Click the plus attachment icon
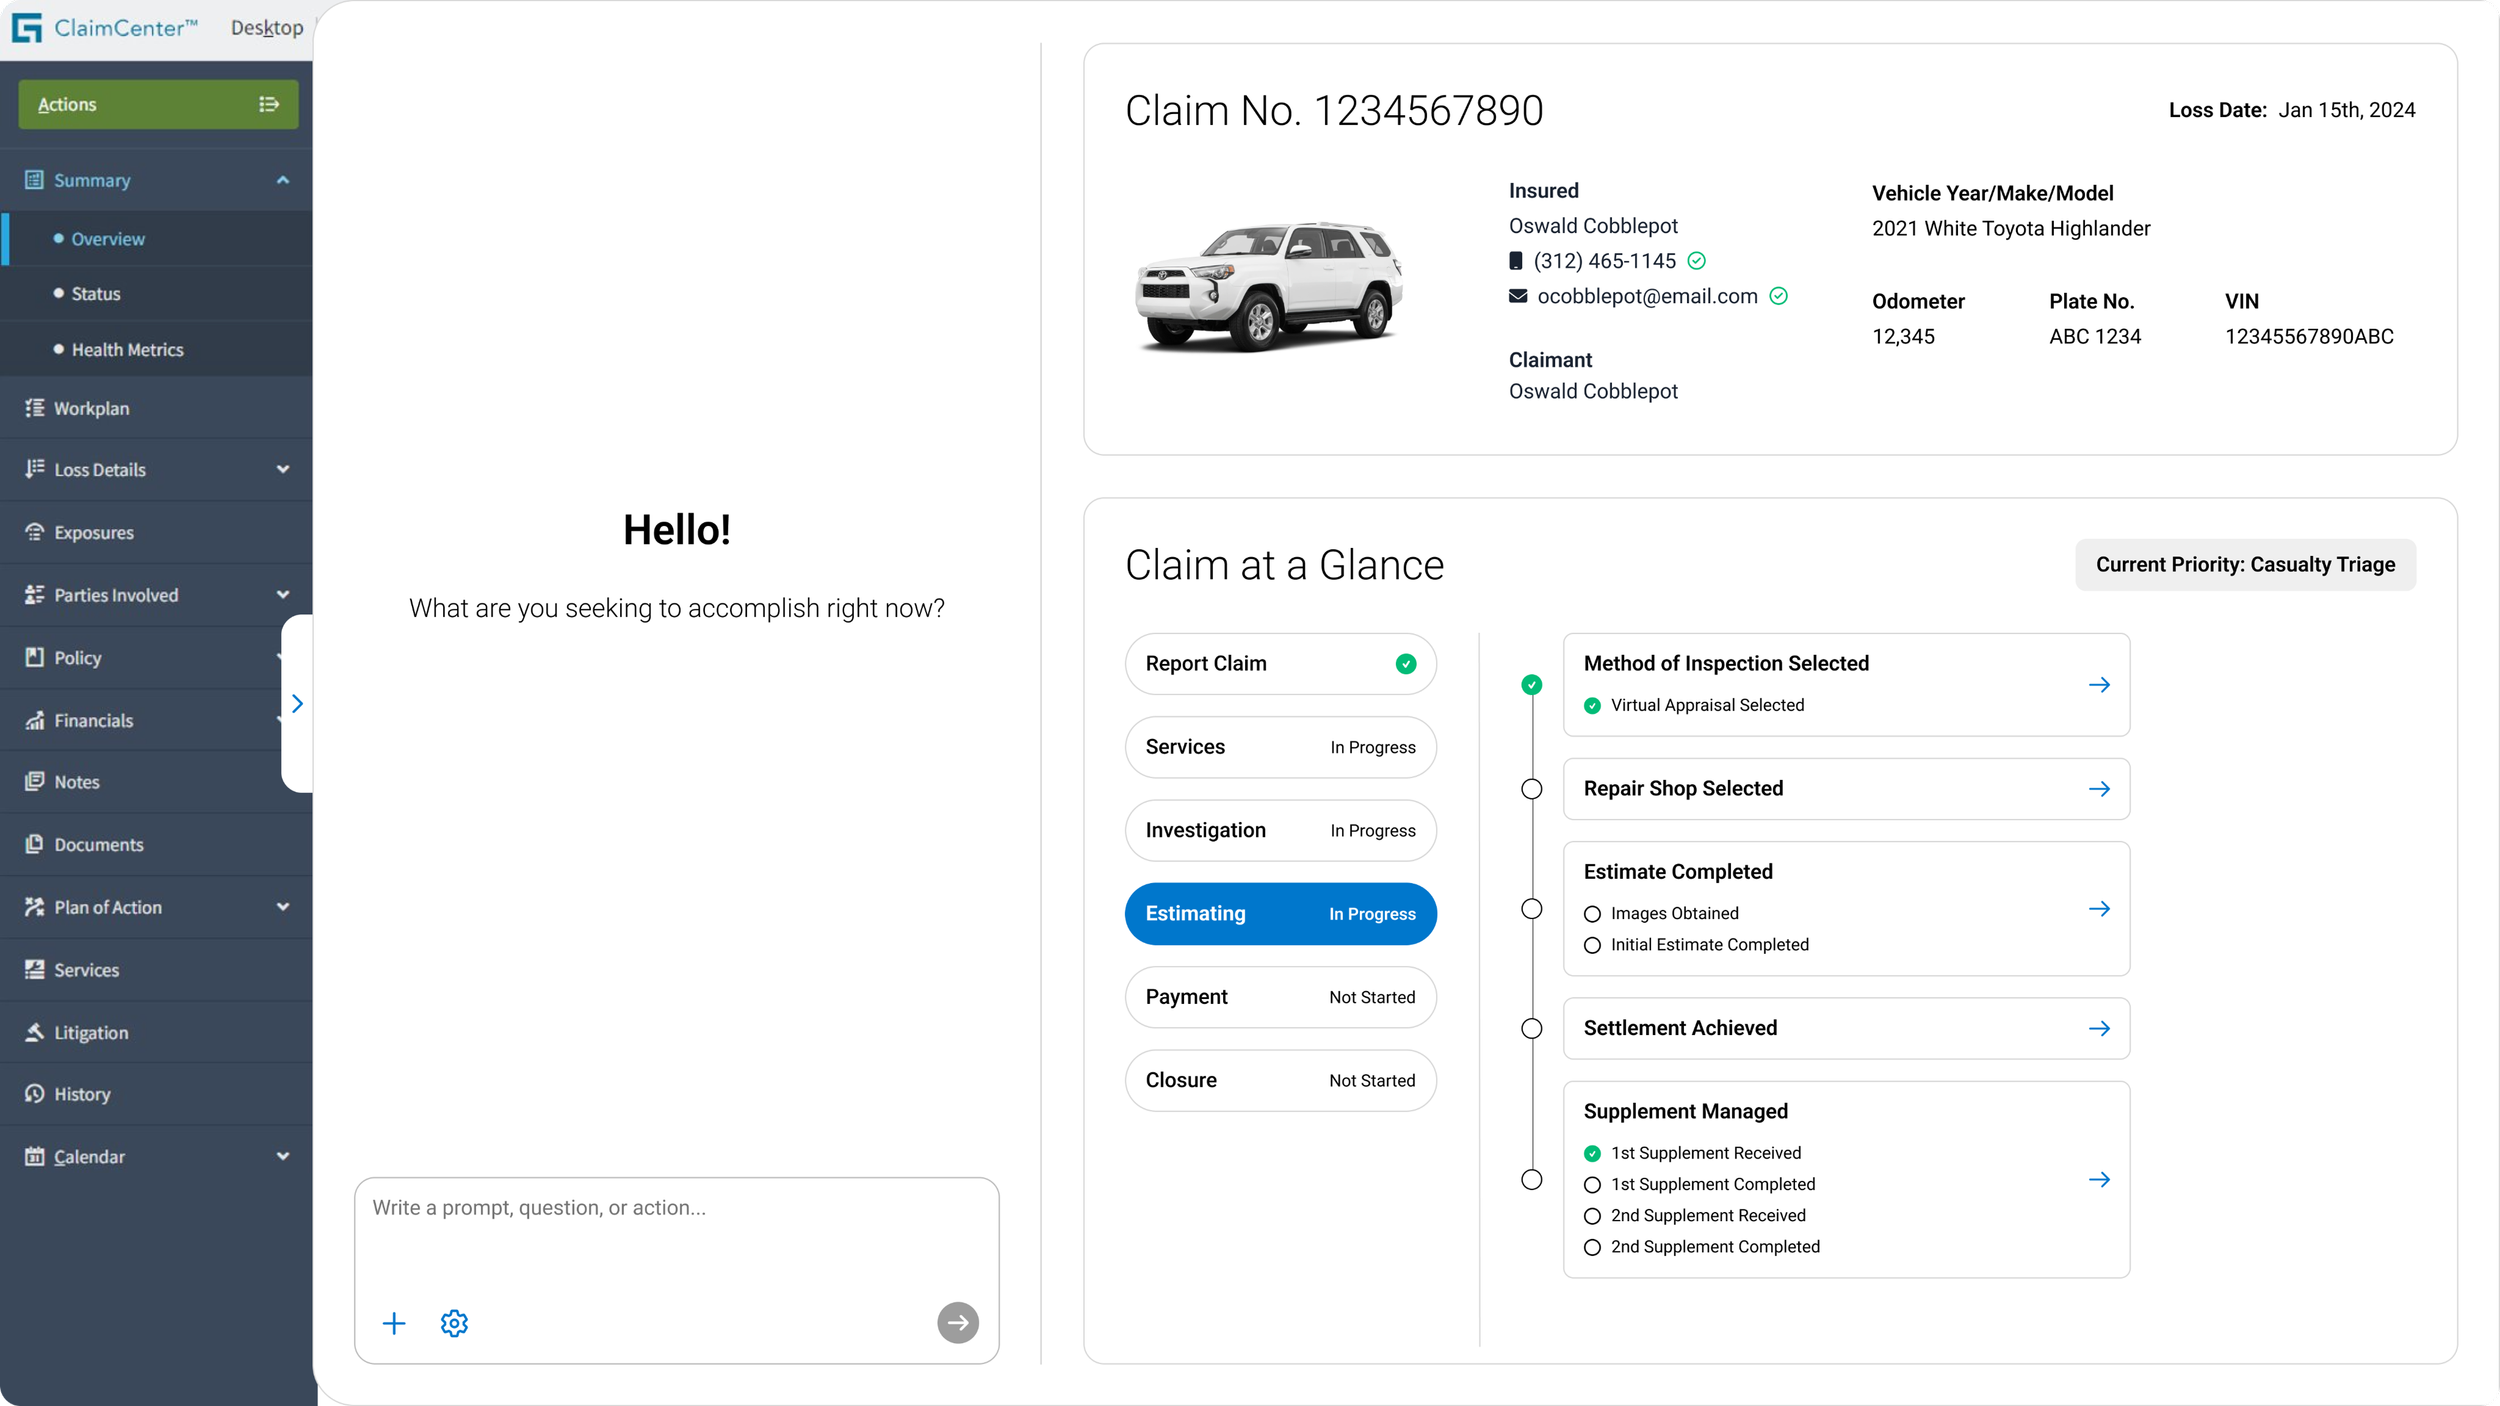Image resolution: width=2500 pixels, height=1406 pixels. point(394,1323)
